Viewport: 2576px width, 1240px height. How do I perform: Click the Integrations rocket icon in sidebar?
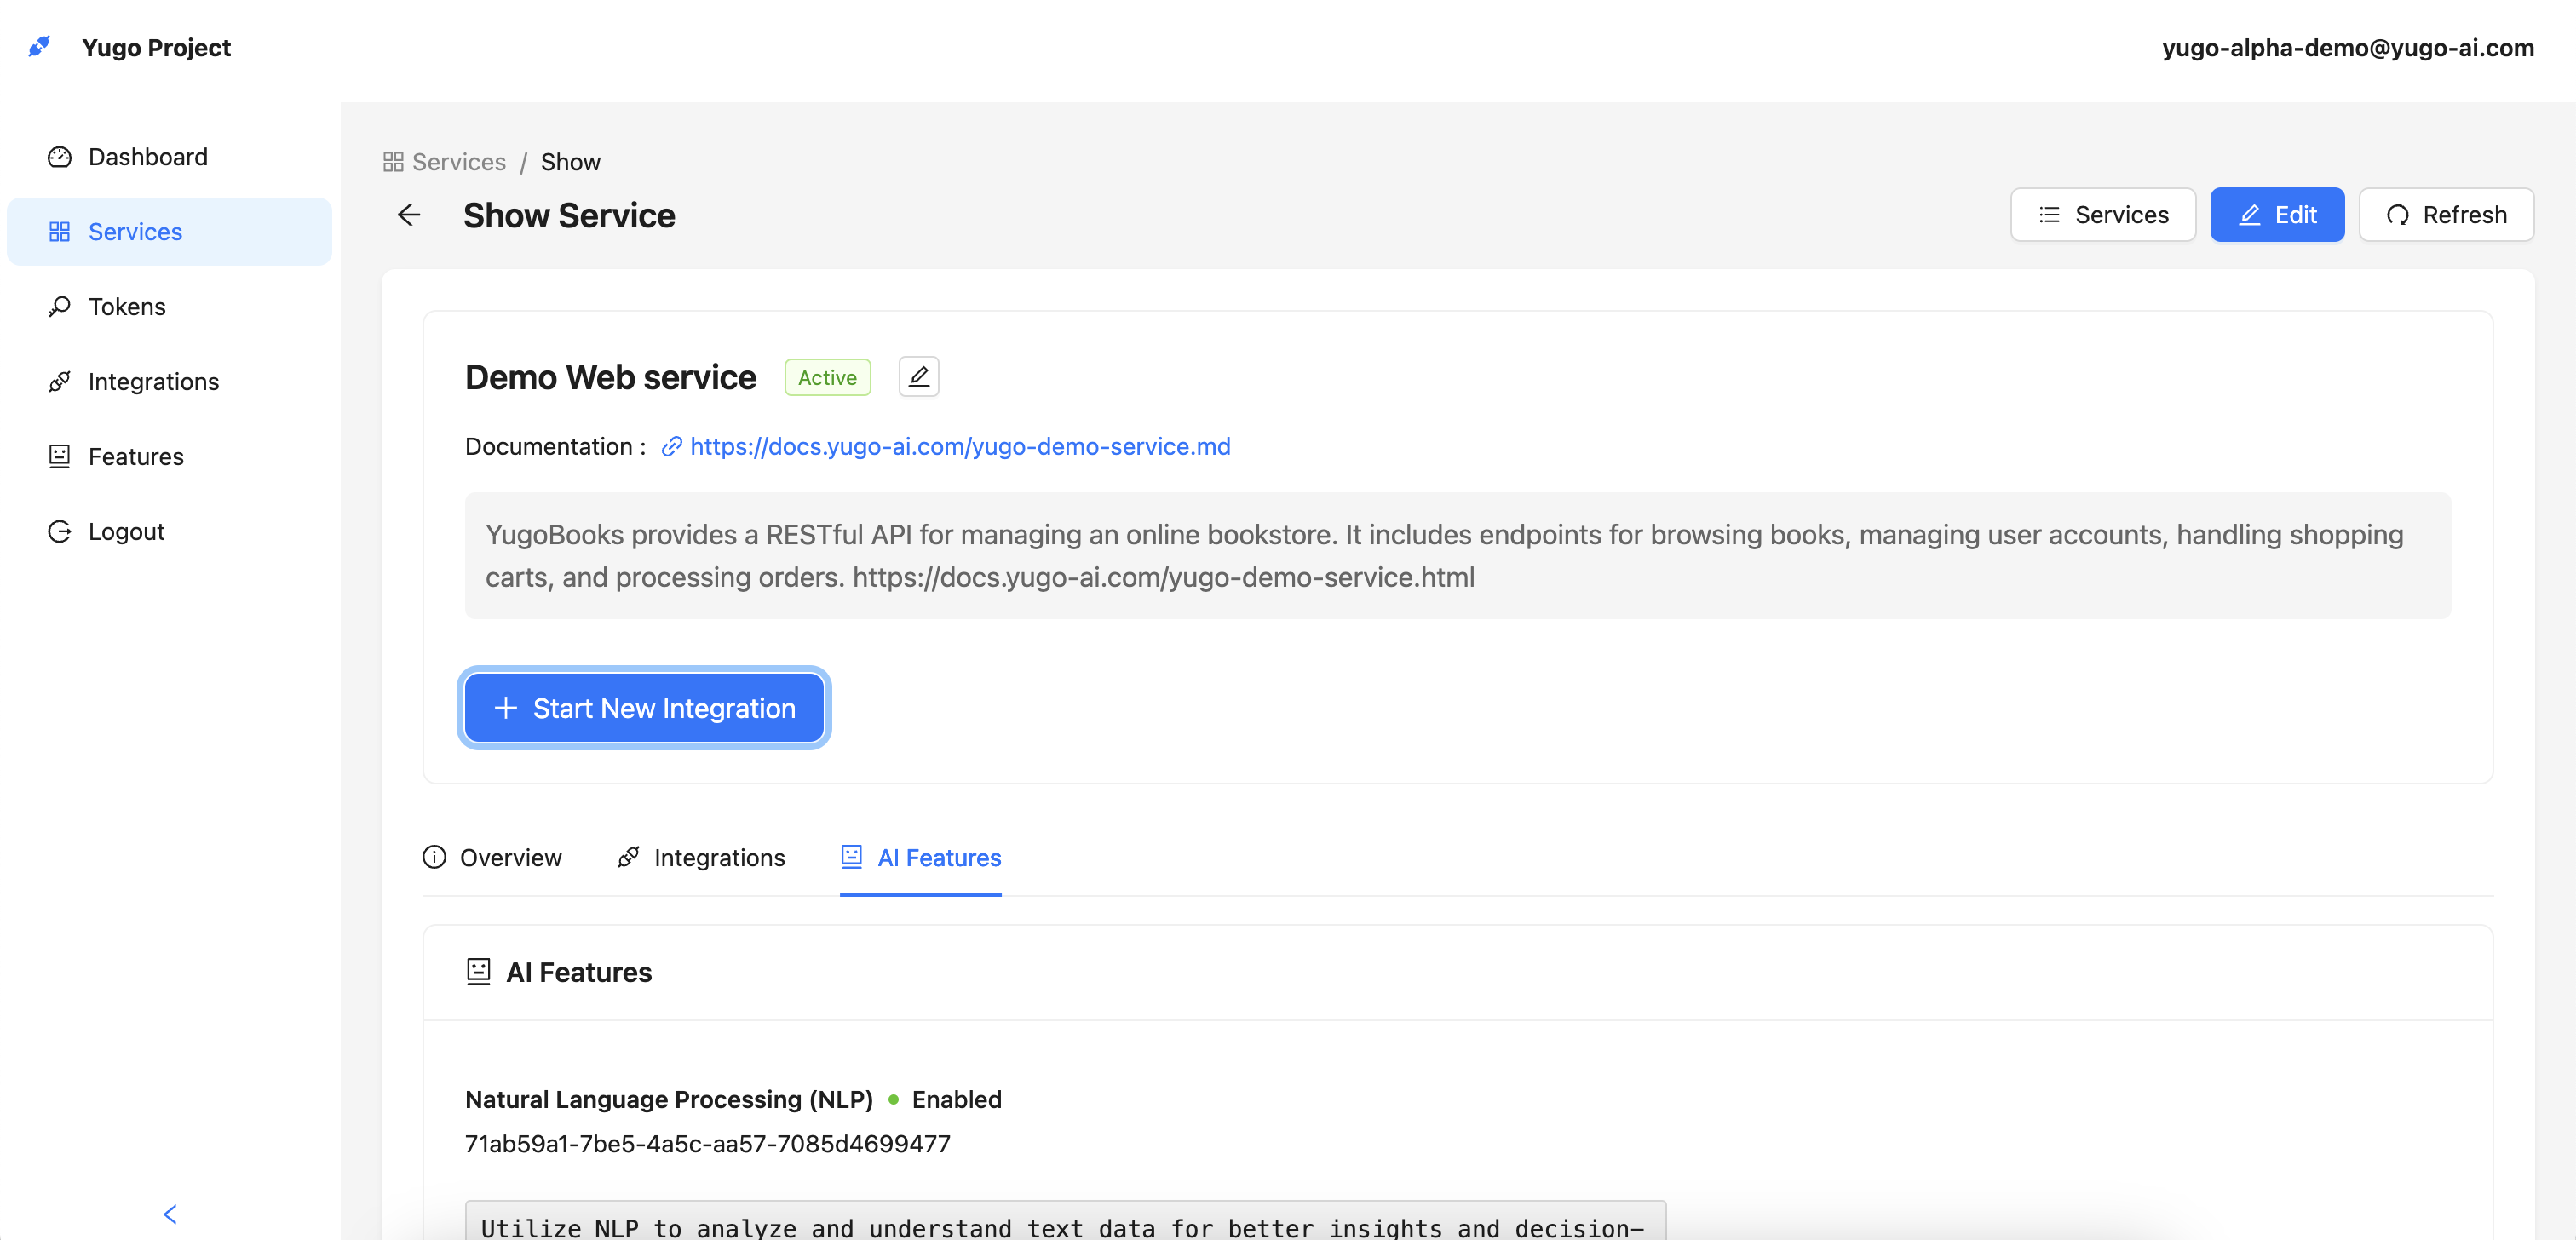click(x=60, y=381)
